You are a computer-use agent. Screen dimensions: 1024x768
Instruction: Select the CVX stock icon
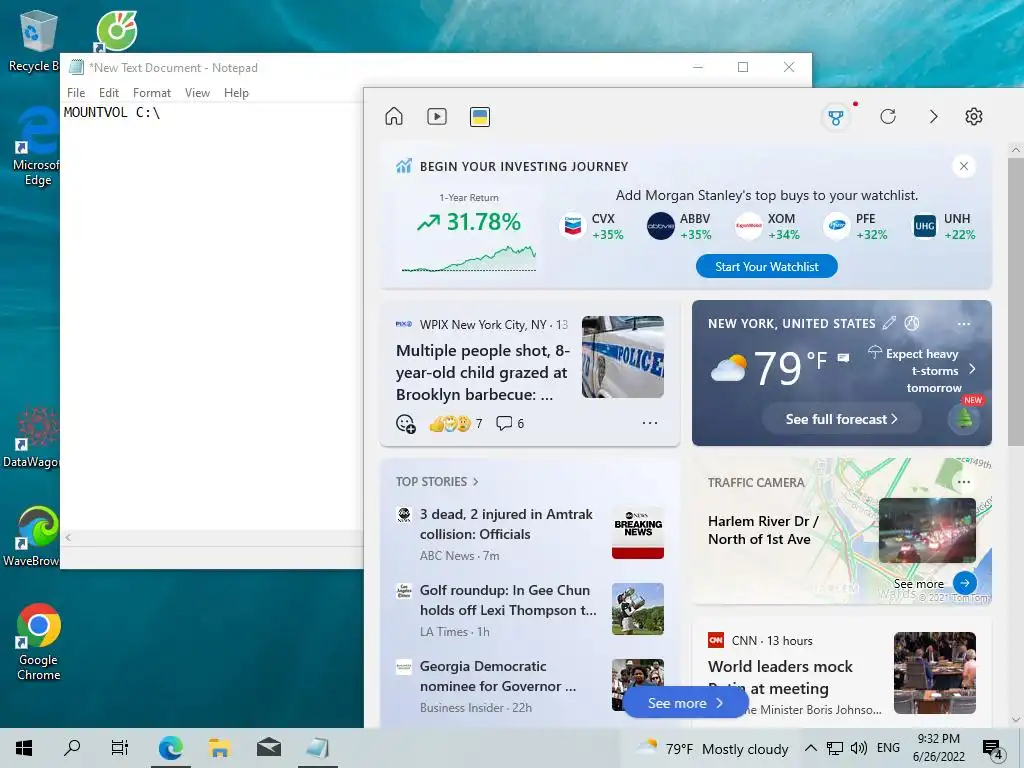click(x=573, y=226)
